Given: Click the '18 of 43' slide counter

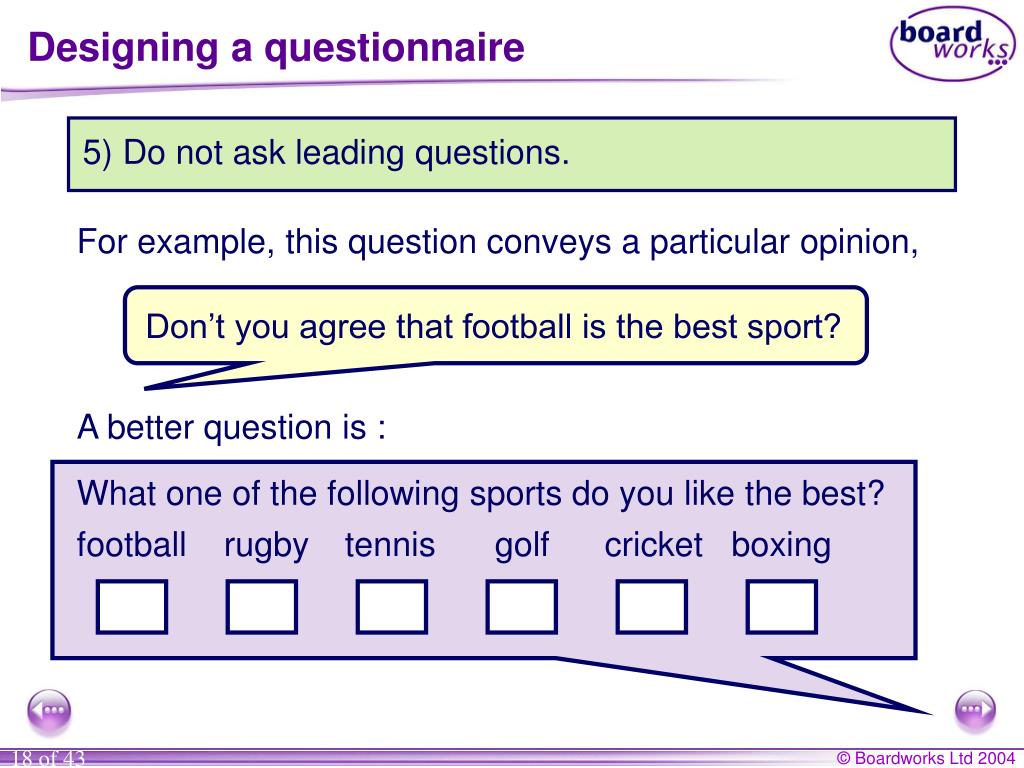Looking at the screenshot, I should pyautogui.click(x=48, y=758).
